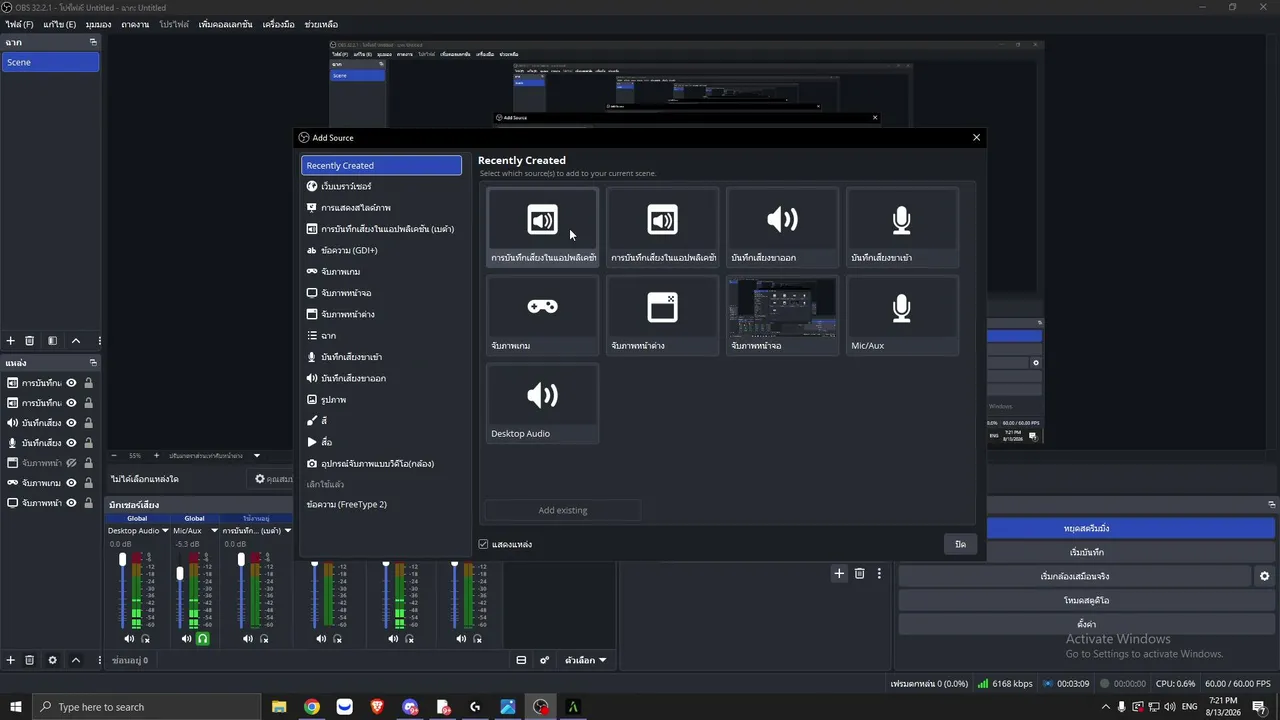Move the scene up with the ฉาก panel arrow
This screenshot has width=1280, height=720.
point(75,341)
